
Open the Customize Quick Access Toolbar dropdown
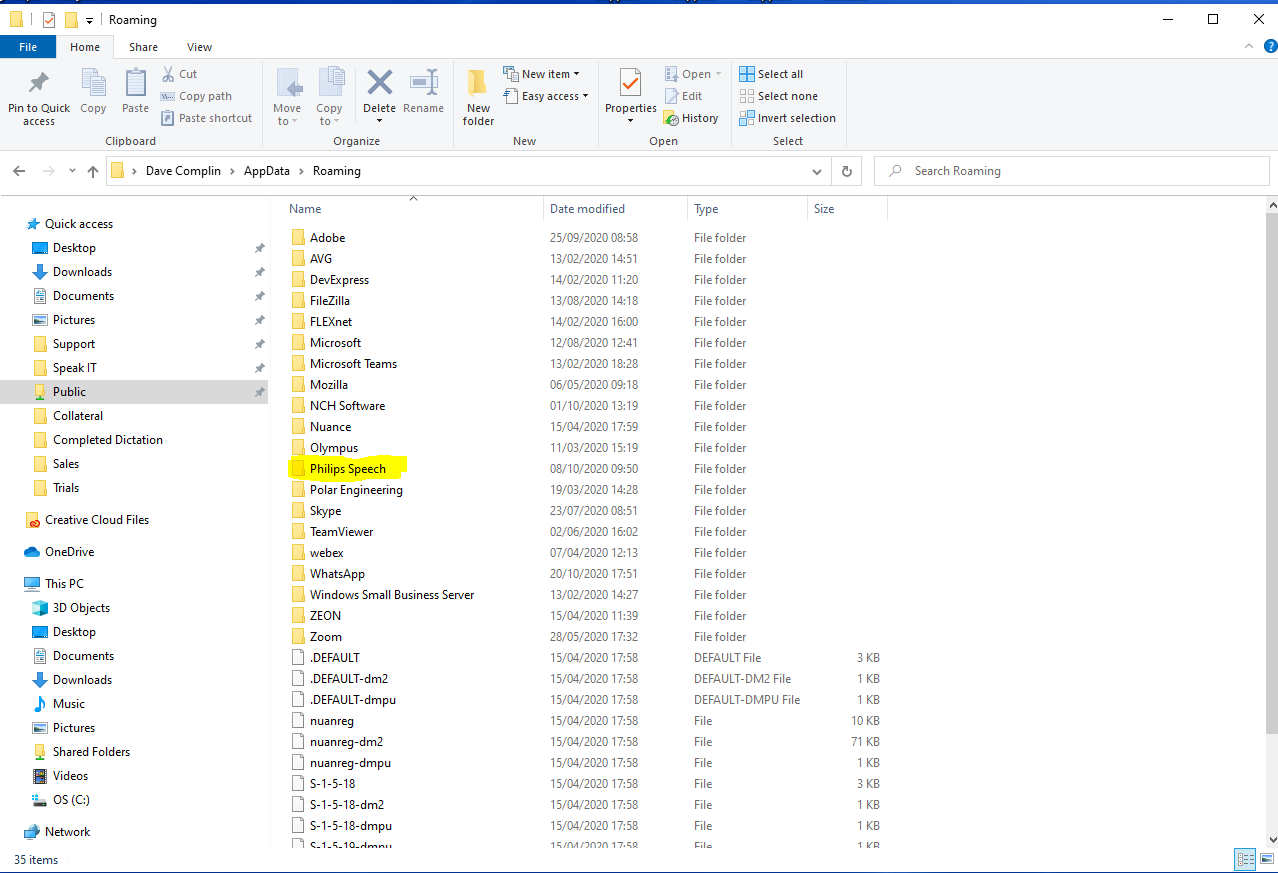[x=90, y=20]
